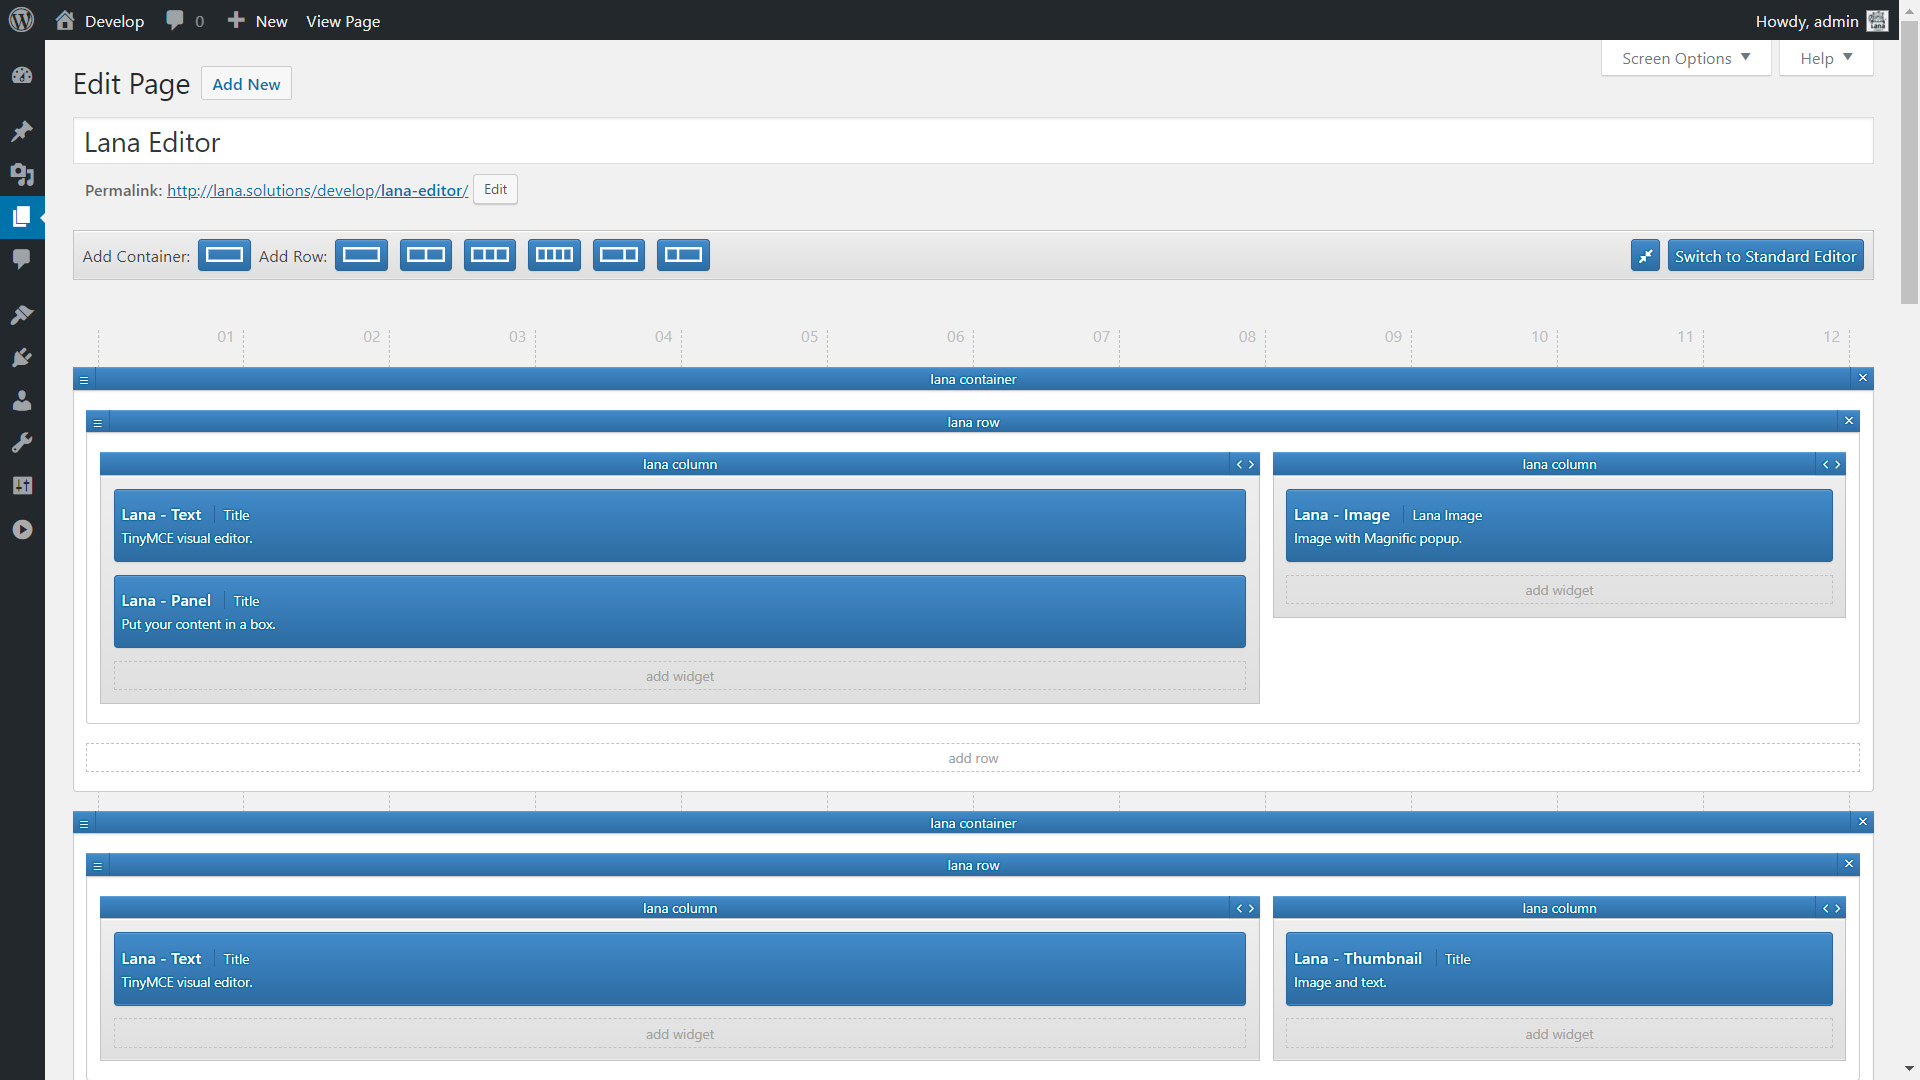Add row with wide left column
The height and width of the screenshot is (1080, 1920).
tap(619, 255)
